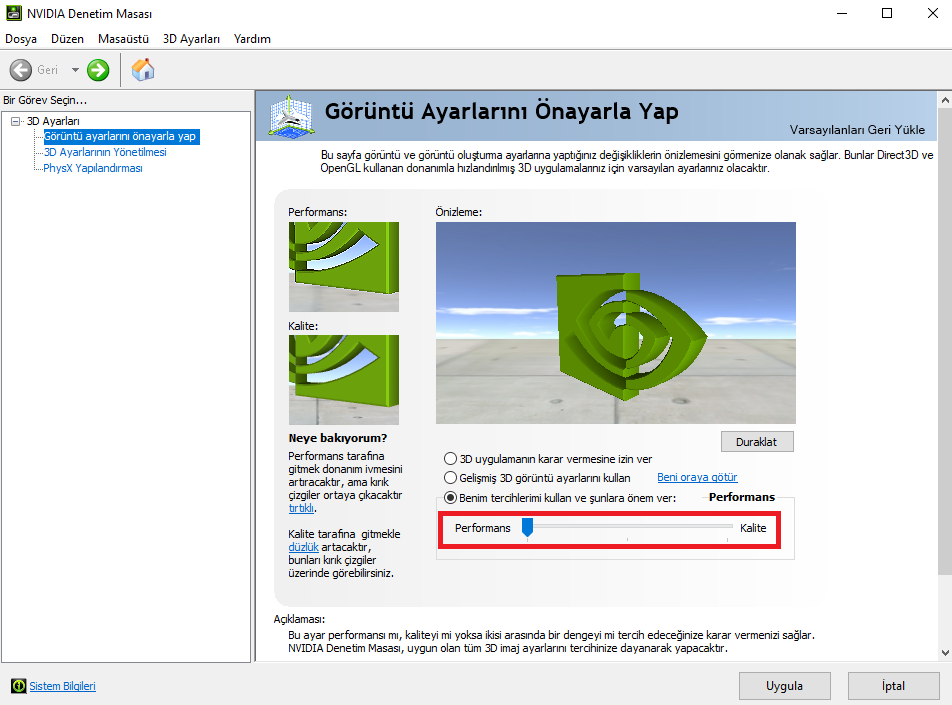Click the Sistem Bilgileri icon
Image resolution: width=952 pixels, height=705 pixels.
[x=19, y=686]
